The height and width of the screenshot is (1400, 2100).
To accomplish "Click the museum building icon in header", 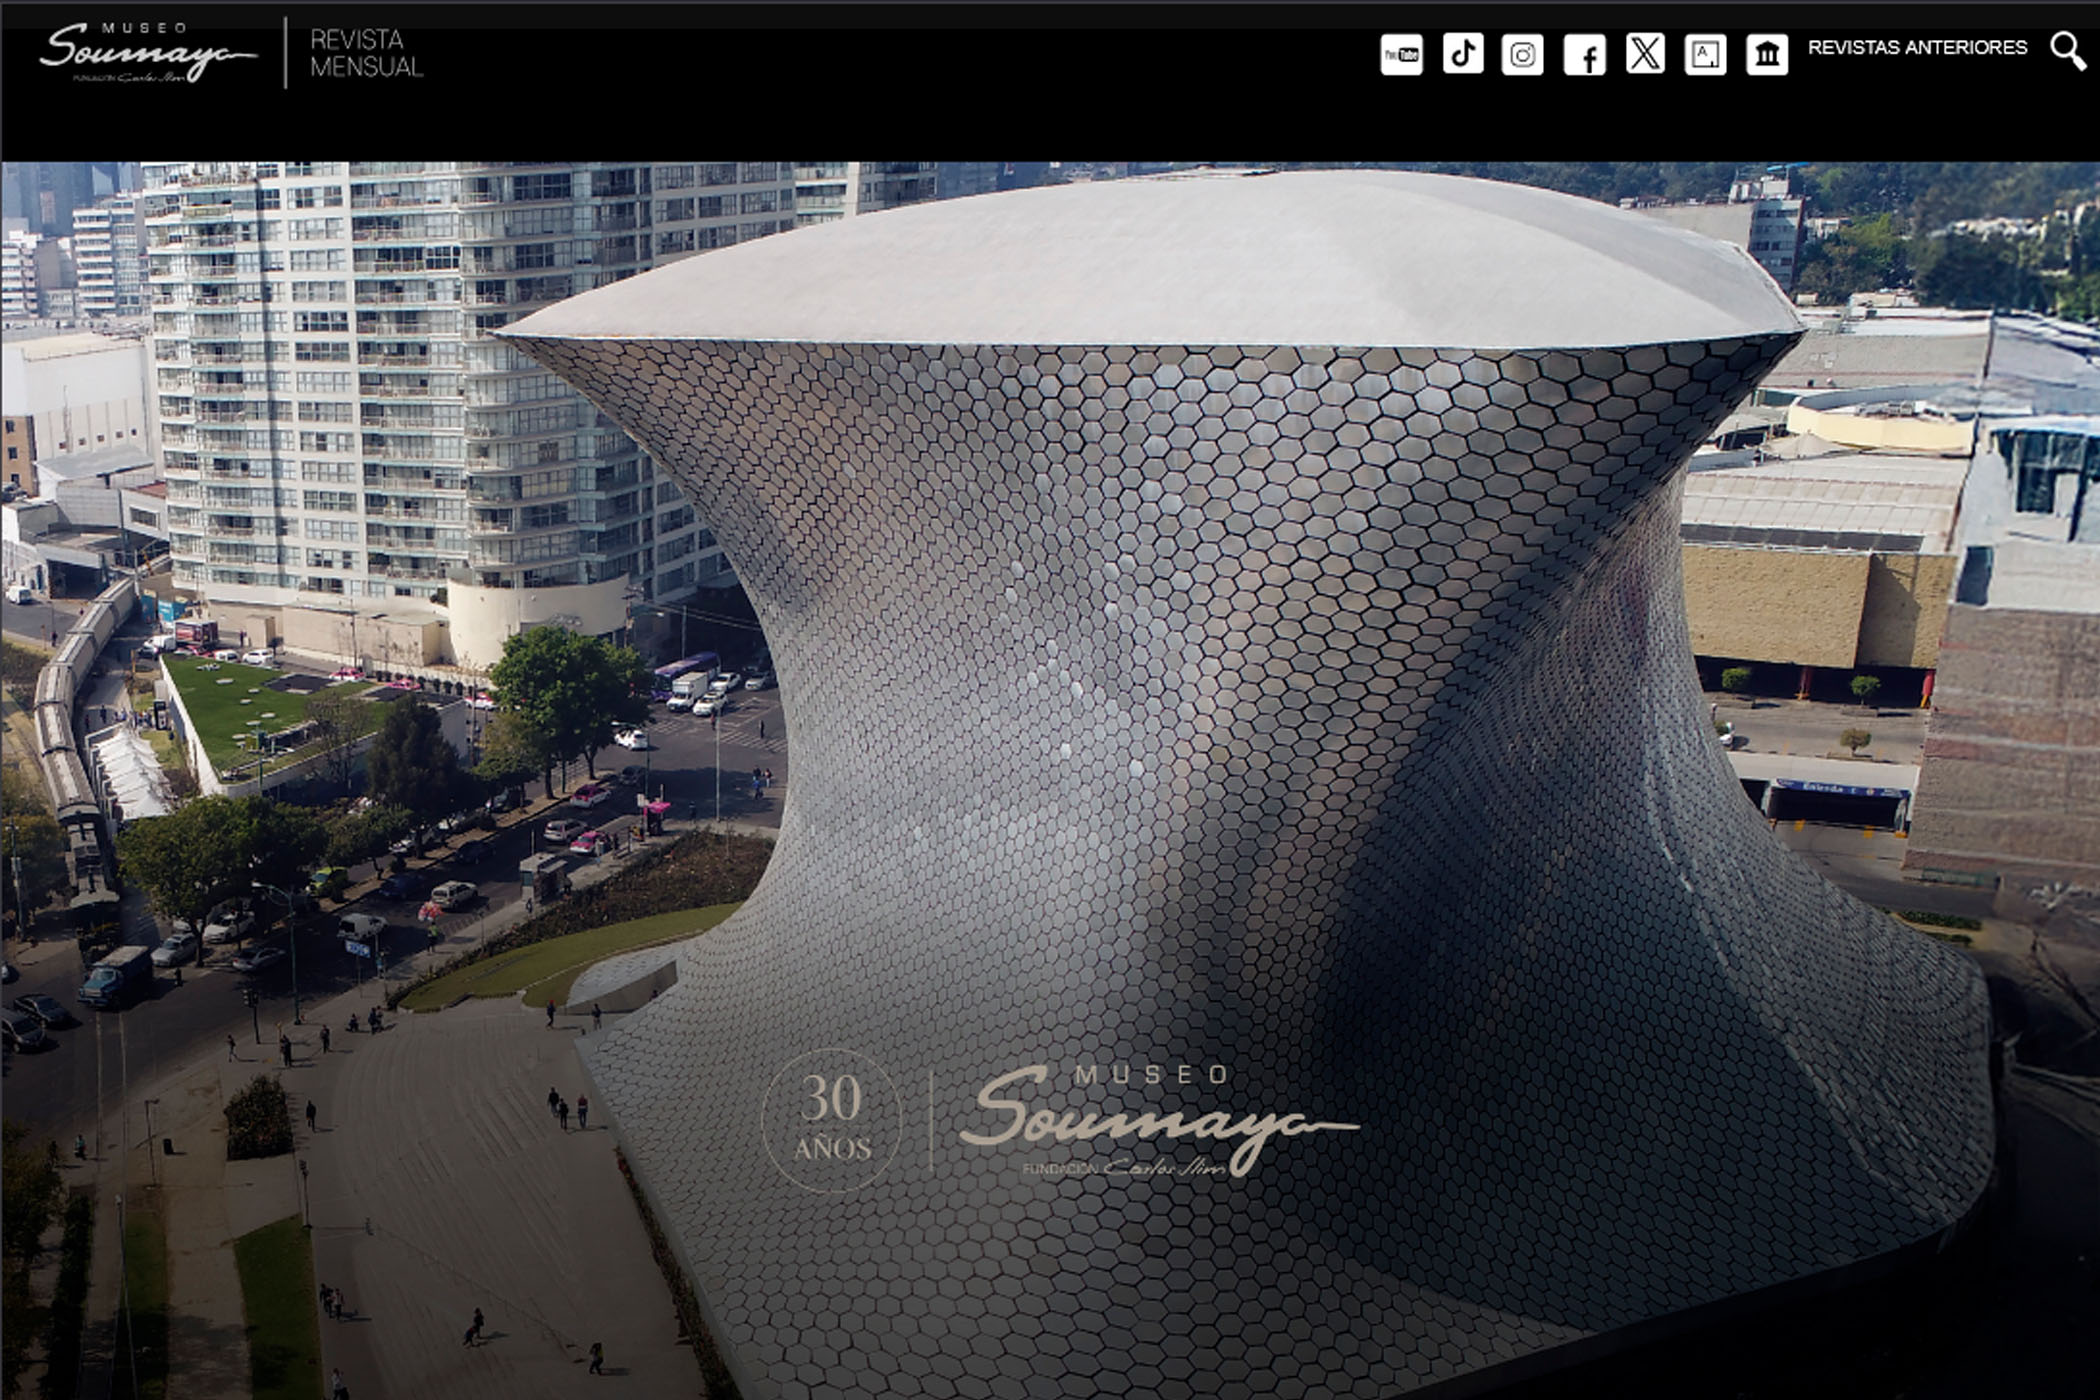I will pos(1766,55).
